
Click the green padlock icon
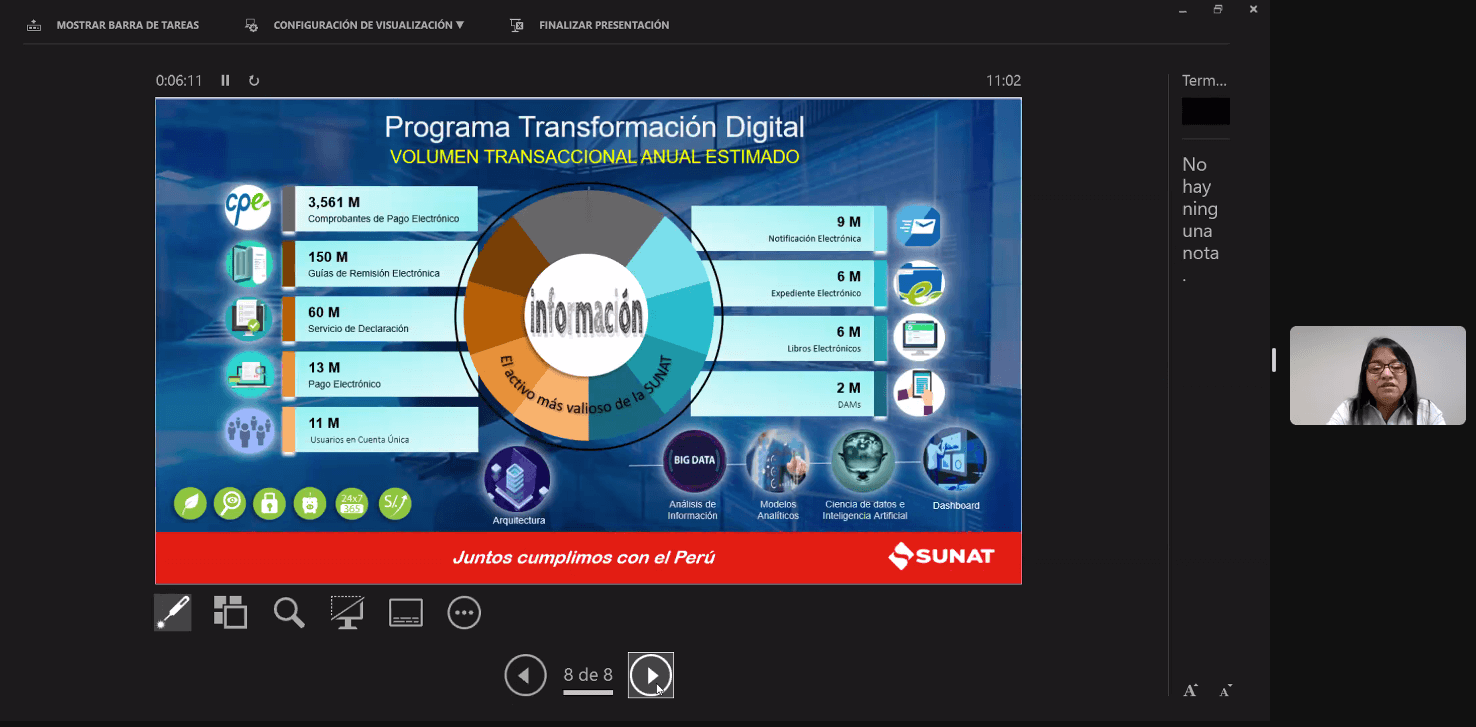(270, 503)
